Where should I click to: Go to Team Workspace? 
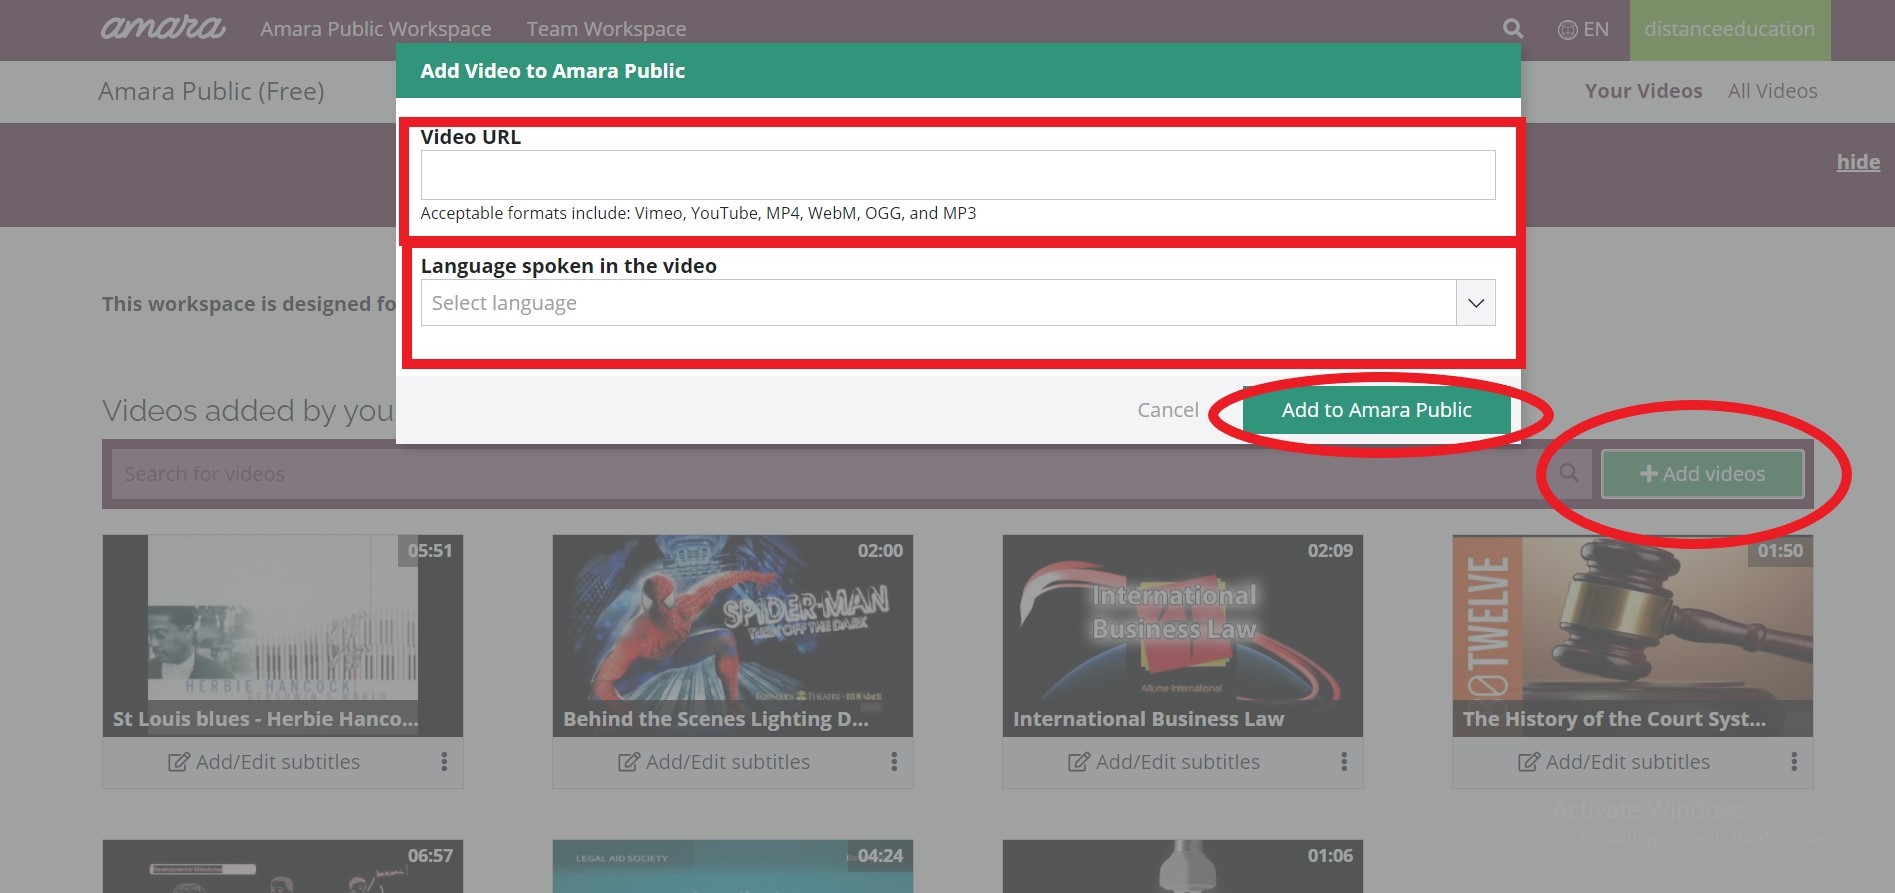click(x=606, y=30)
